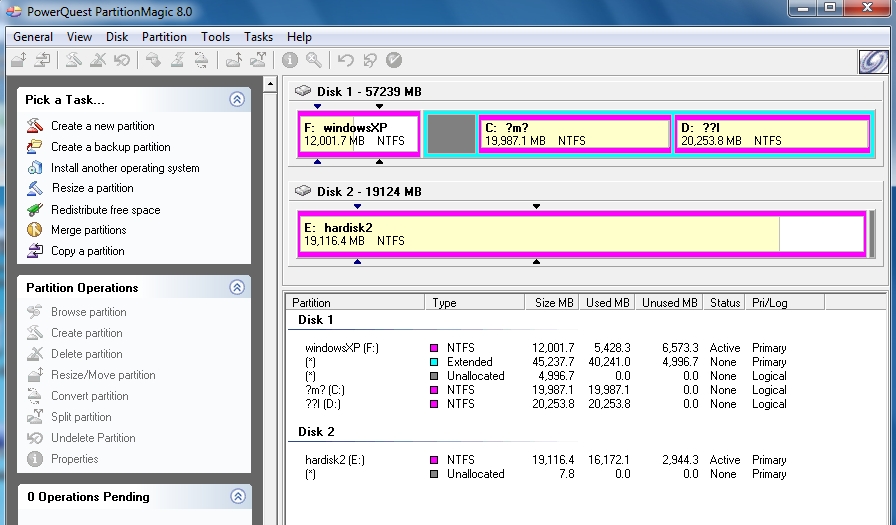Select the E: hardisk2 partition block

pyautogui.click(x=581, y=234)
